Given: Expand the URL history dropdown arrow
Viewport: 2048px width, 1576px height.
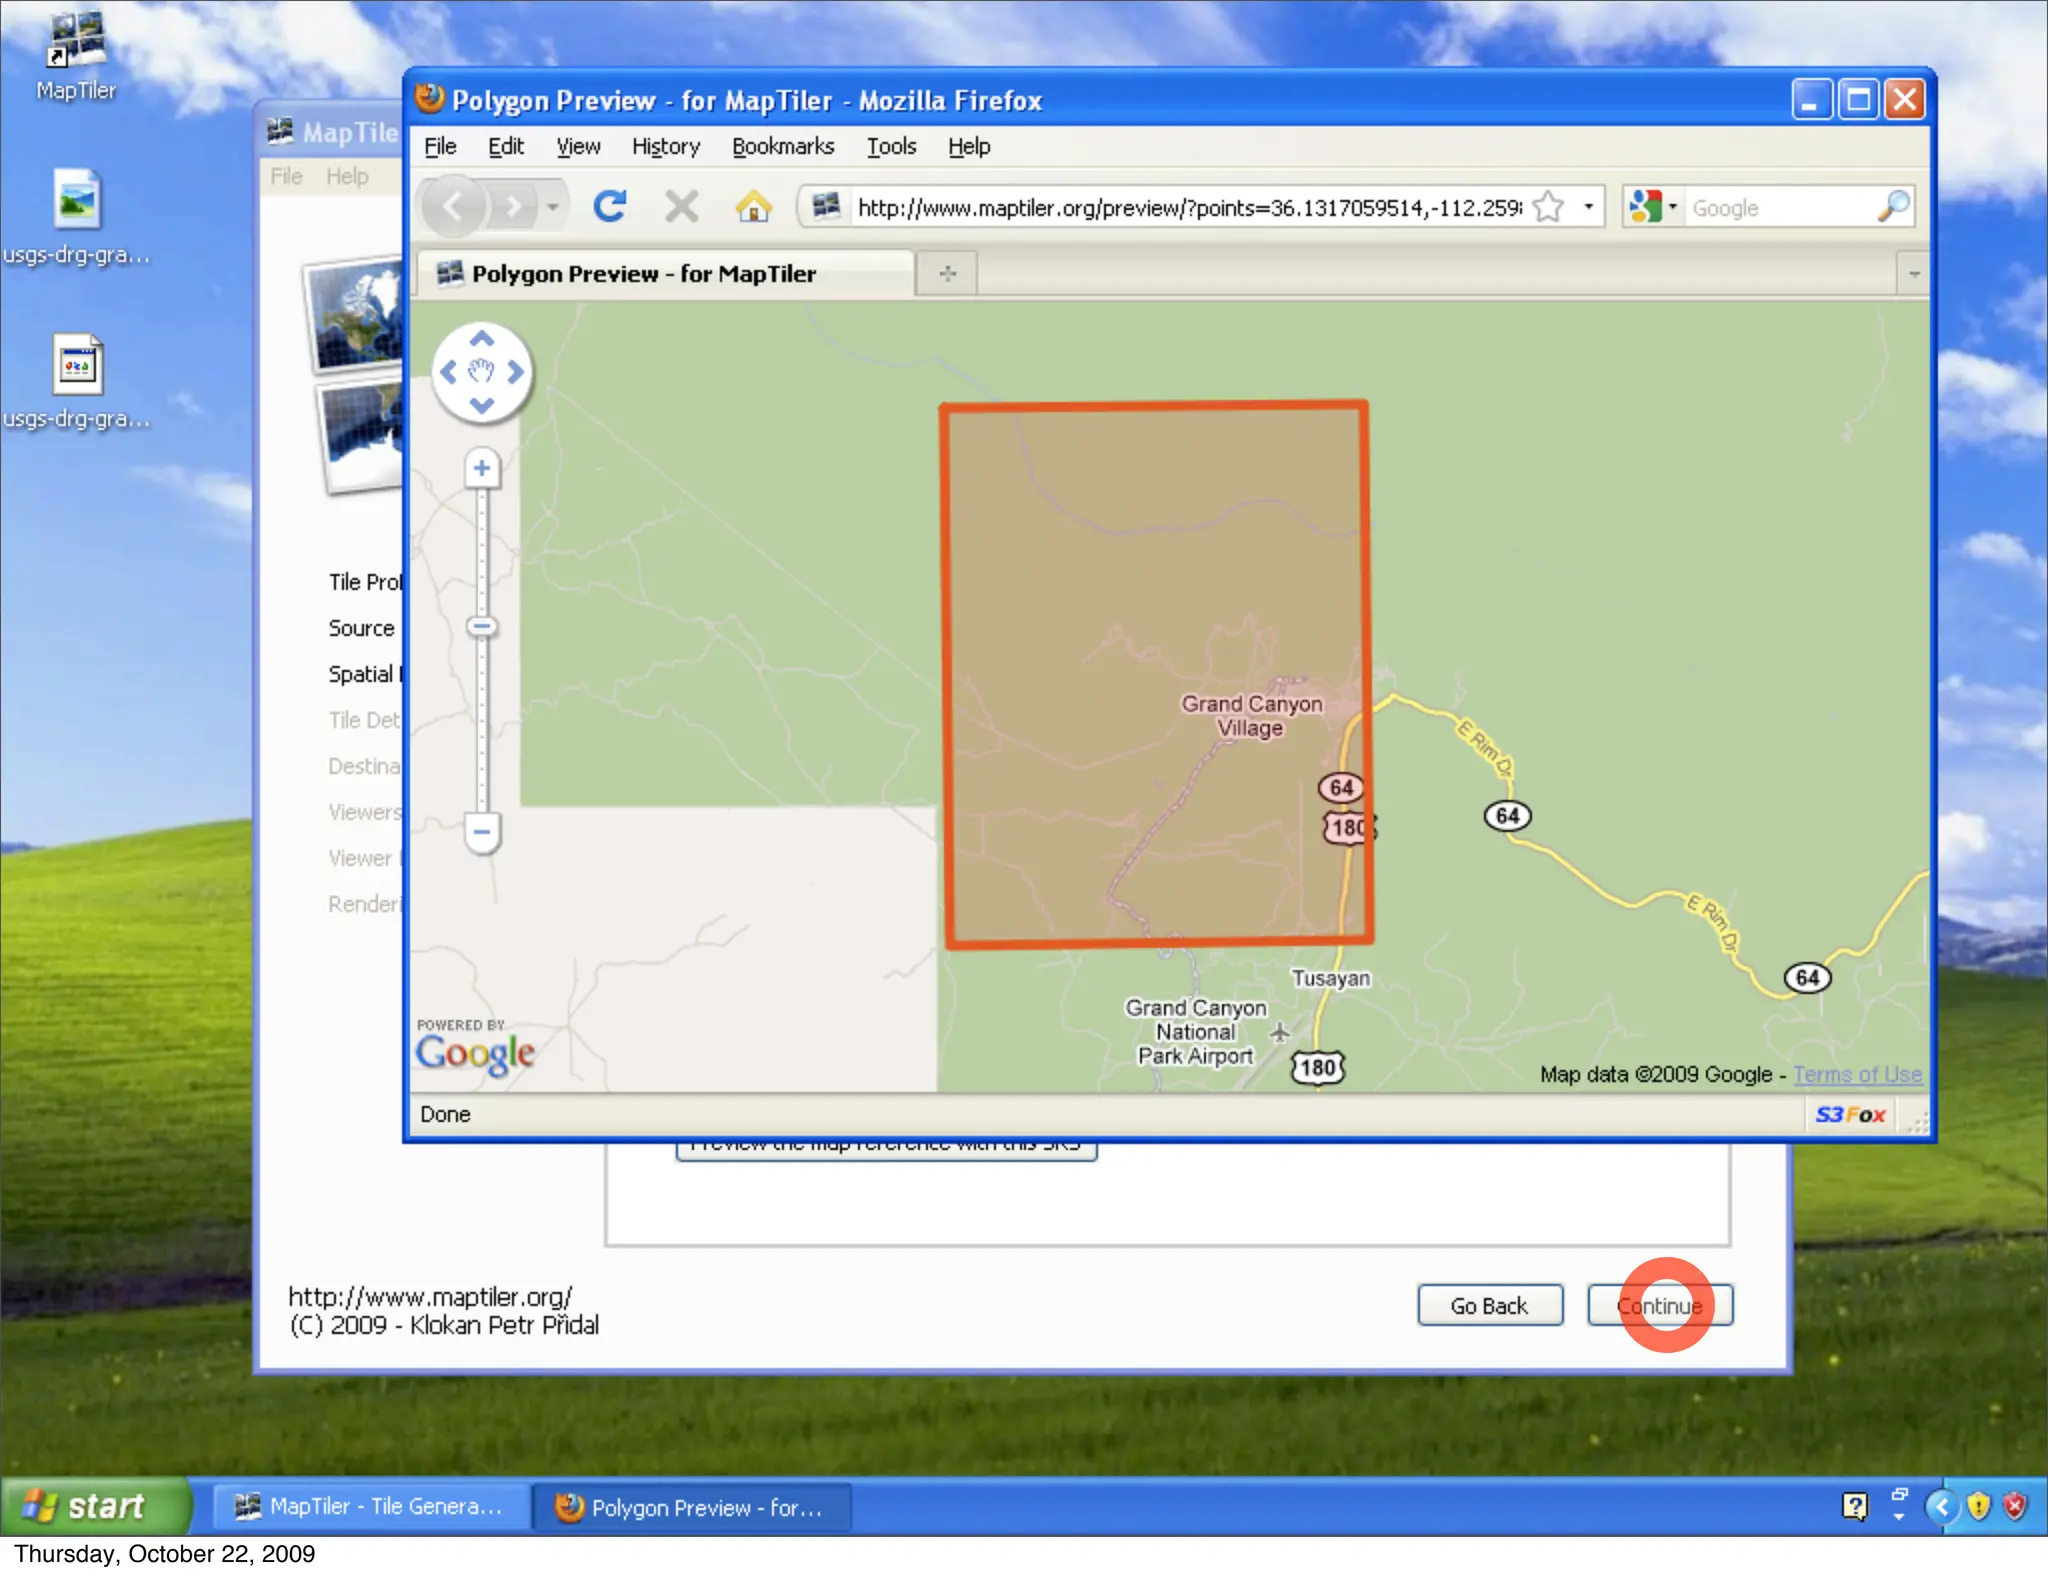Looking at the screenshot, I should pos(1588,207).
